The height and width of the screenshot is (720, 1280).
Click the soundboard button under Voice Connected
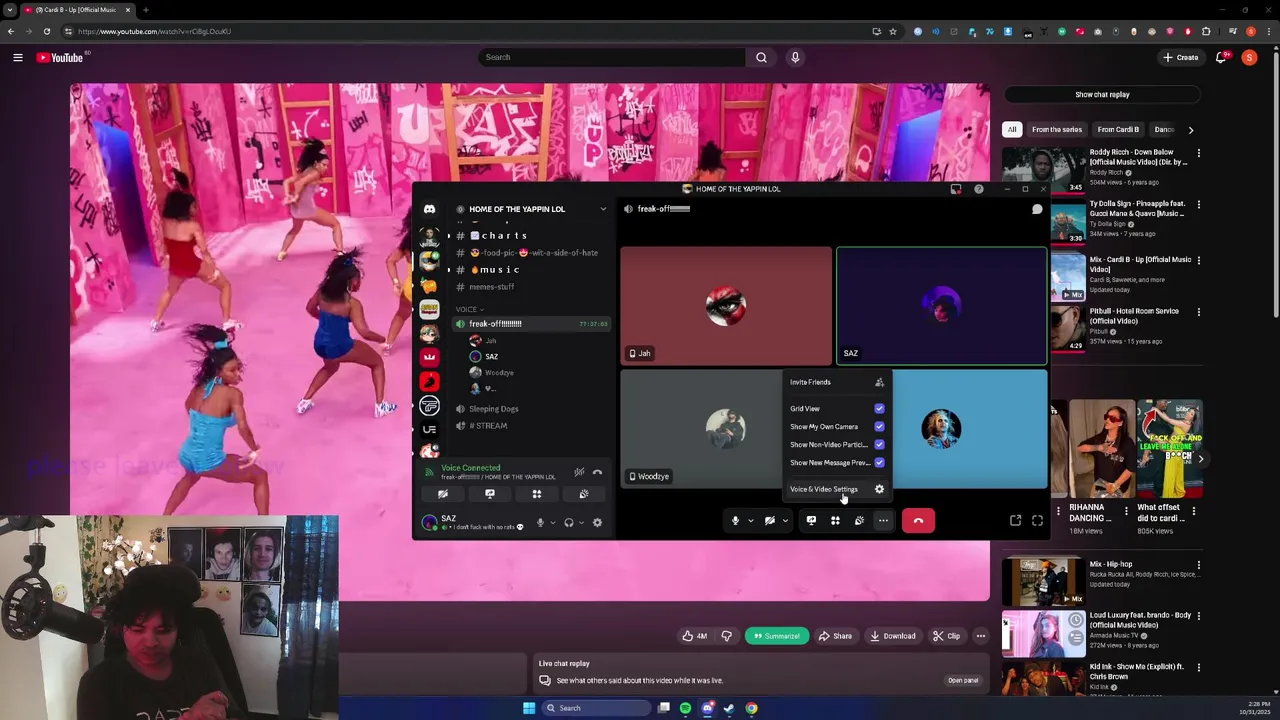point(584,494)
